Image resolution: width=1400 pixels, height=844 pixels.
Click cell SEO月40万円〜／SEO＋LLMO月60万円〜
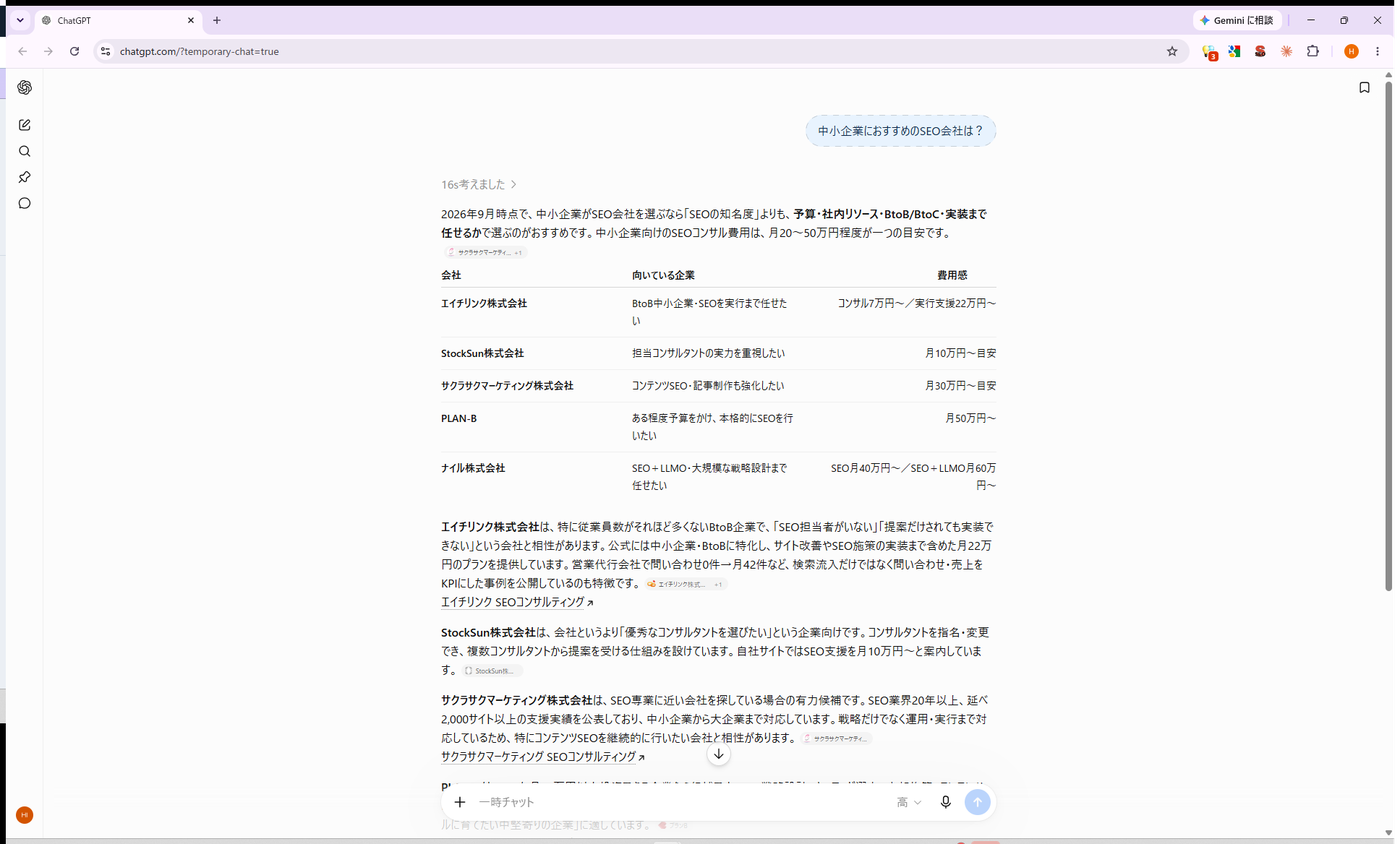[x=913, y=476]
